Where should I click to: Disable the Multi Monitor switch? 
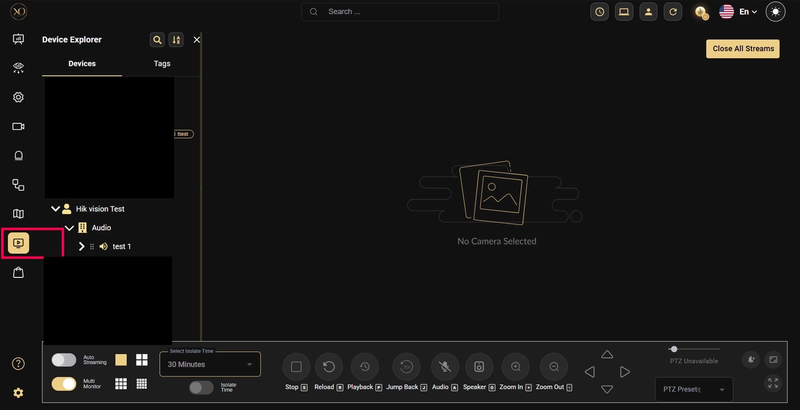[x=64, y=383]
